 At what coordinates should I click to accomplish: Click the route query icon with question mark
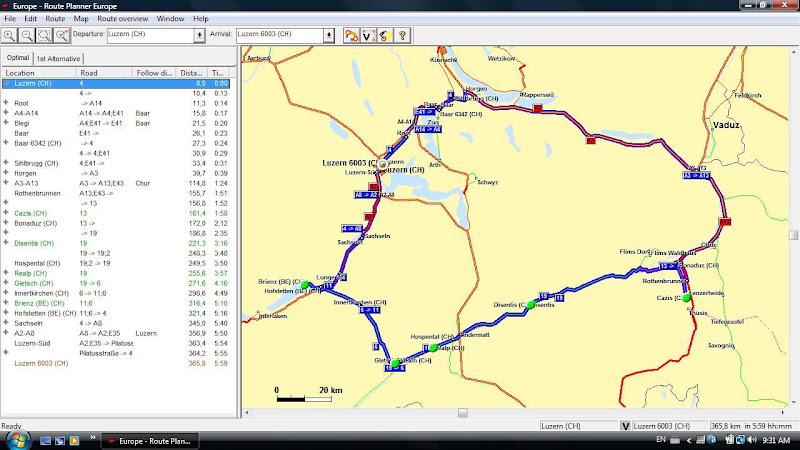click(x=385, y=35)
